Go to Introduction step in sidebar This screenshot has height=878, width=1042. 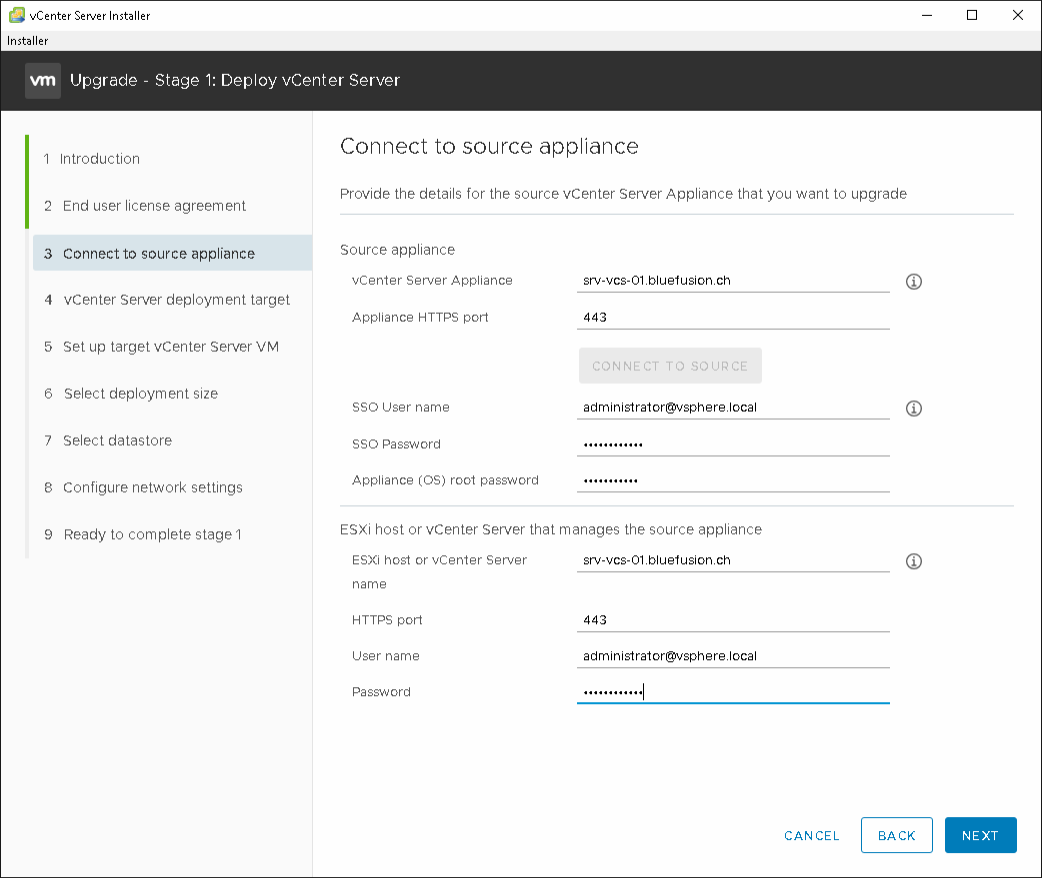(100, 159)
